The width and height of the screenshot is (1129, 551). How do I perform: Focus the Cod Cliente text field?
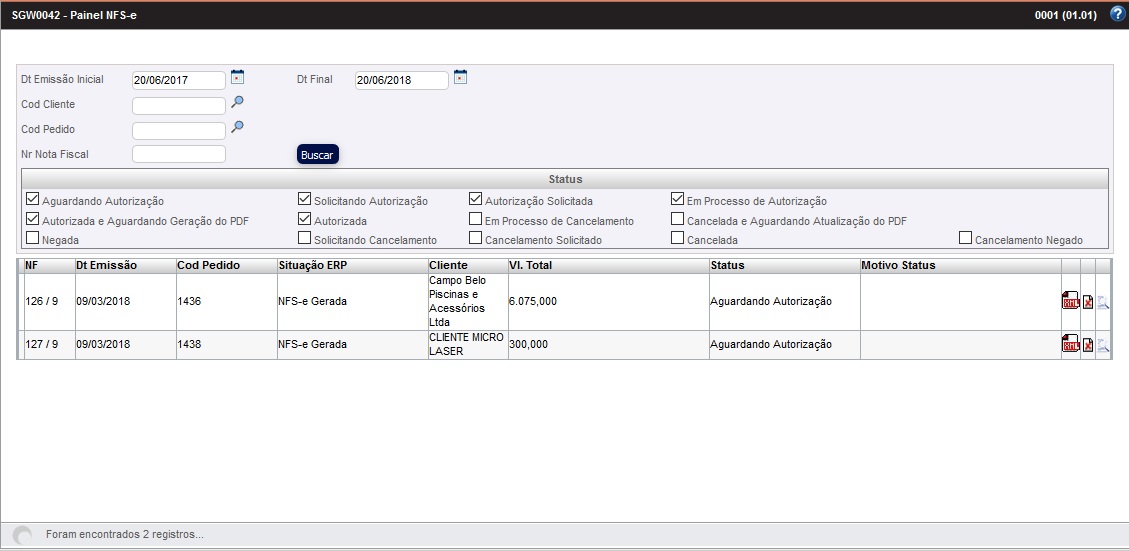point(179,105)
